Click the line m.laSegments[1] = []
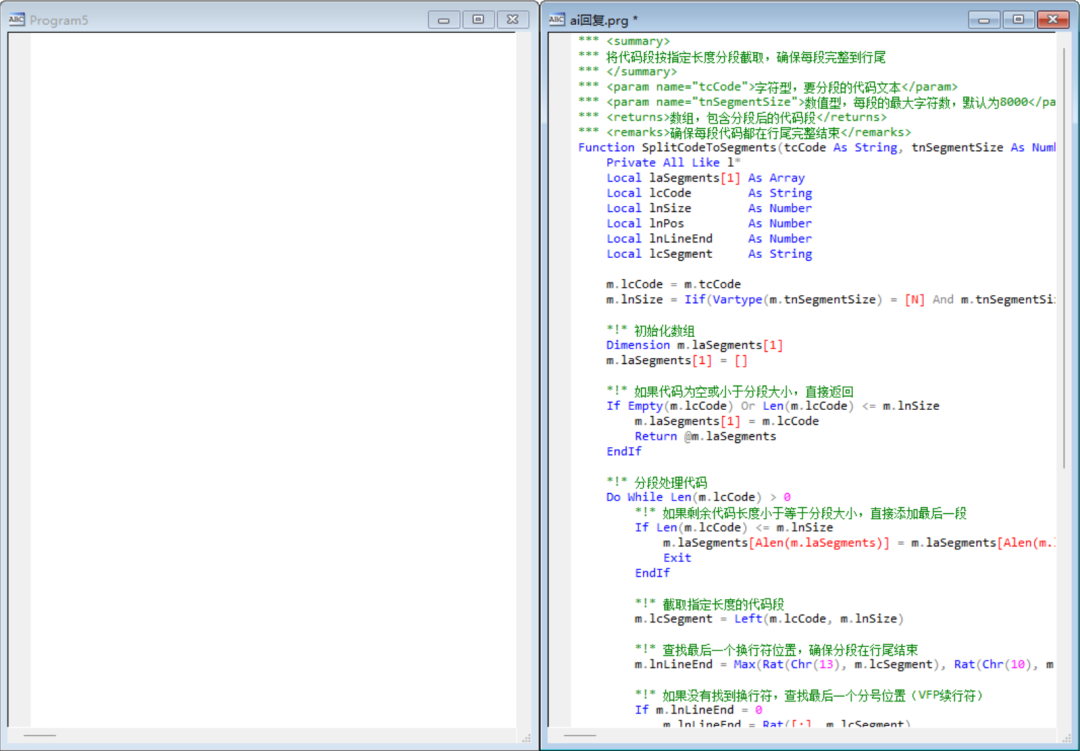 click(x=676, y=360)
